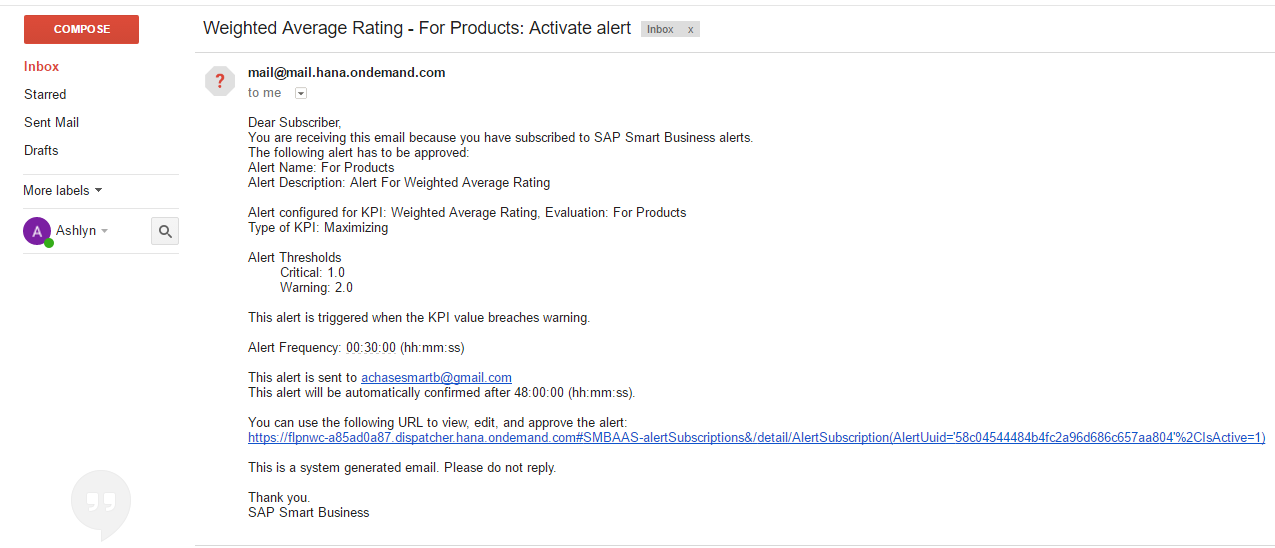The width and height of the screenshot is (1275, 548).
Task: Click the sender address mail@mail.hana.ondemand.com
Action: point(346,73)
